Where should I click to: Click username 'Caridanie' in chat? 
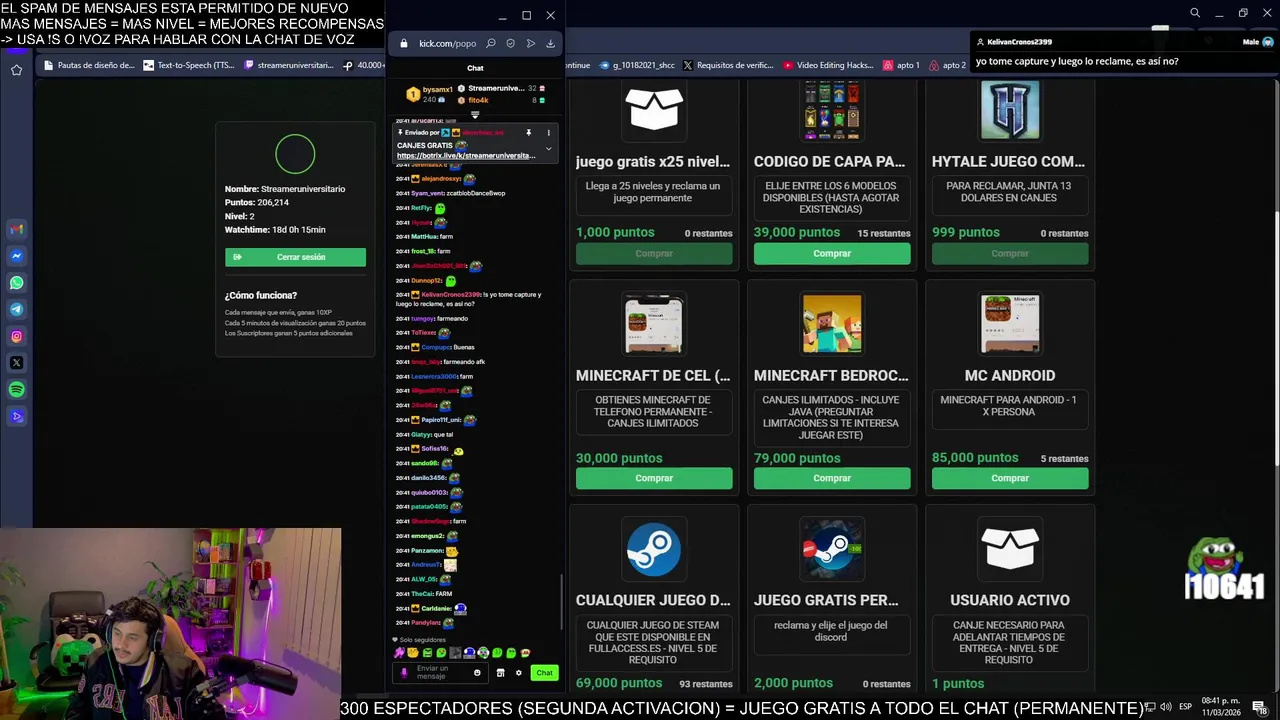tap(436, 608)
